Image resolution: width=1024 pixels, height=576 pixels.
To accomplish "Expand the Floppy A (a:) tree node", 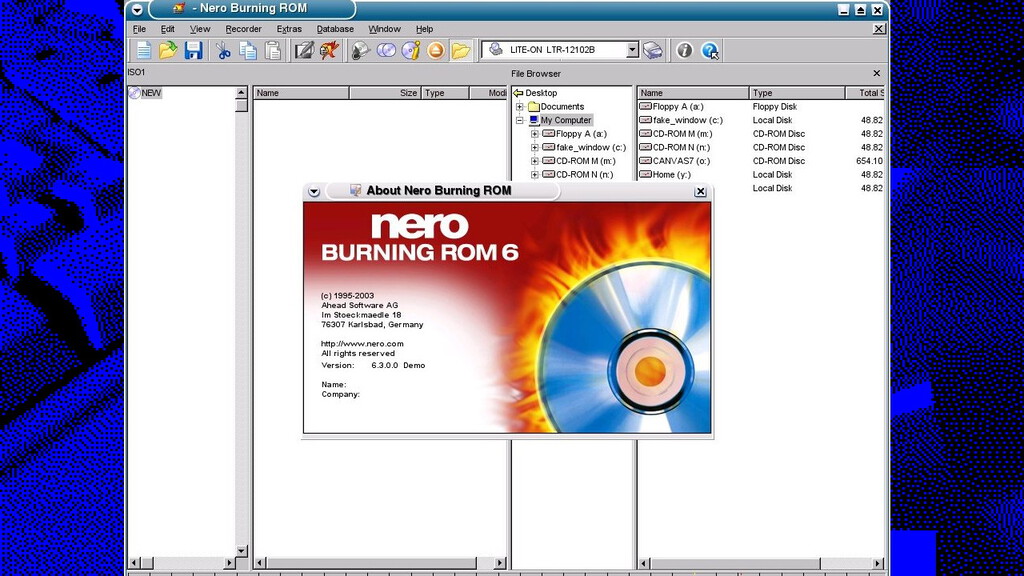I will point(535,134).
